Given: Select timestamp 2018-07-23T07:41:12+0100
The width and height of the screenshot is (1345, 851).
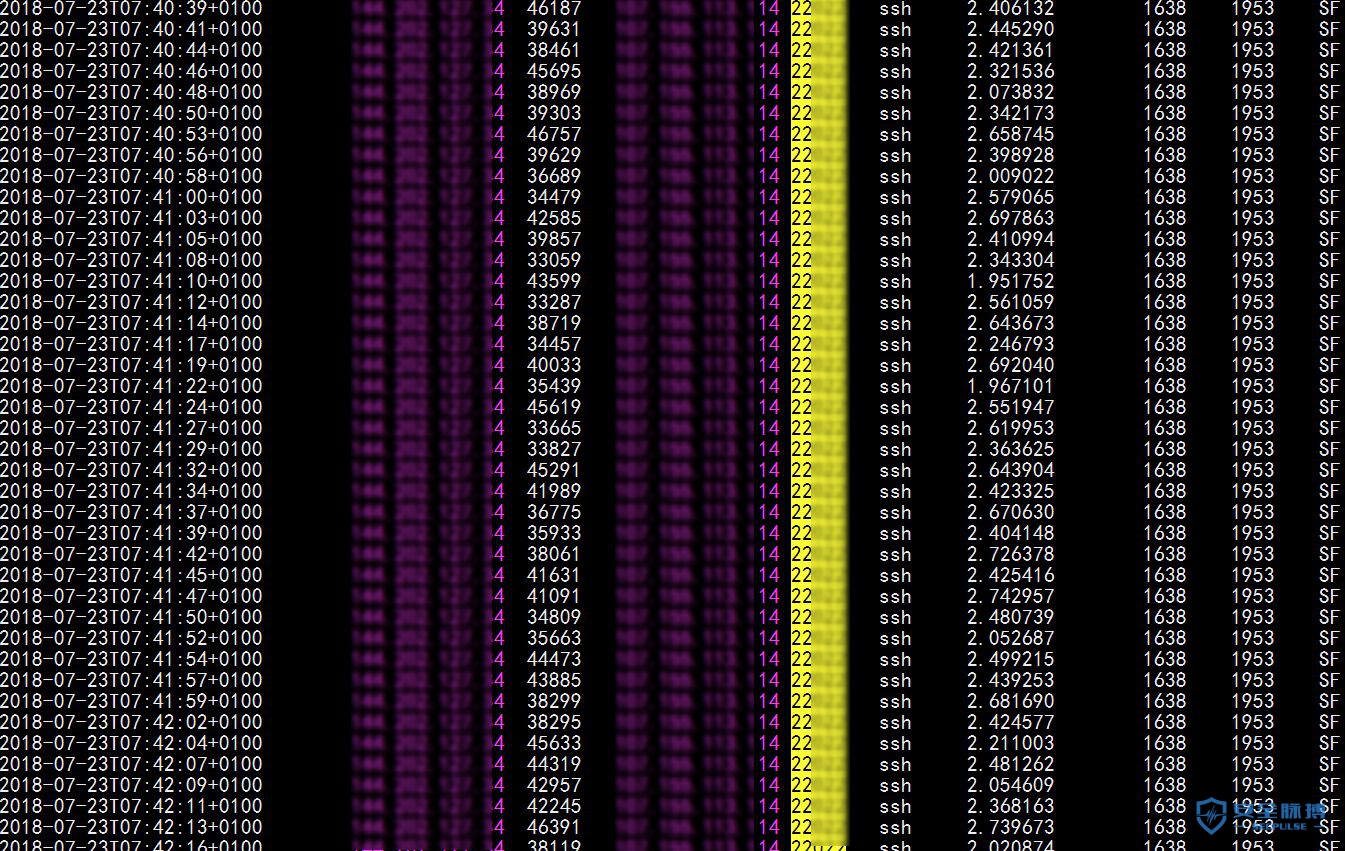Looking at the screenshot, I should (131, 302).
